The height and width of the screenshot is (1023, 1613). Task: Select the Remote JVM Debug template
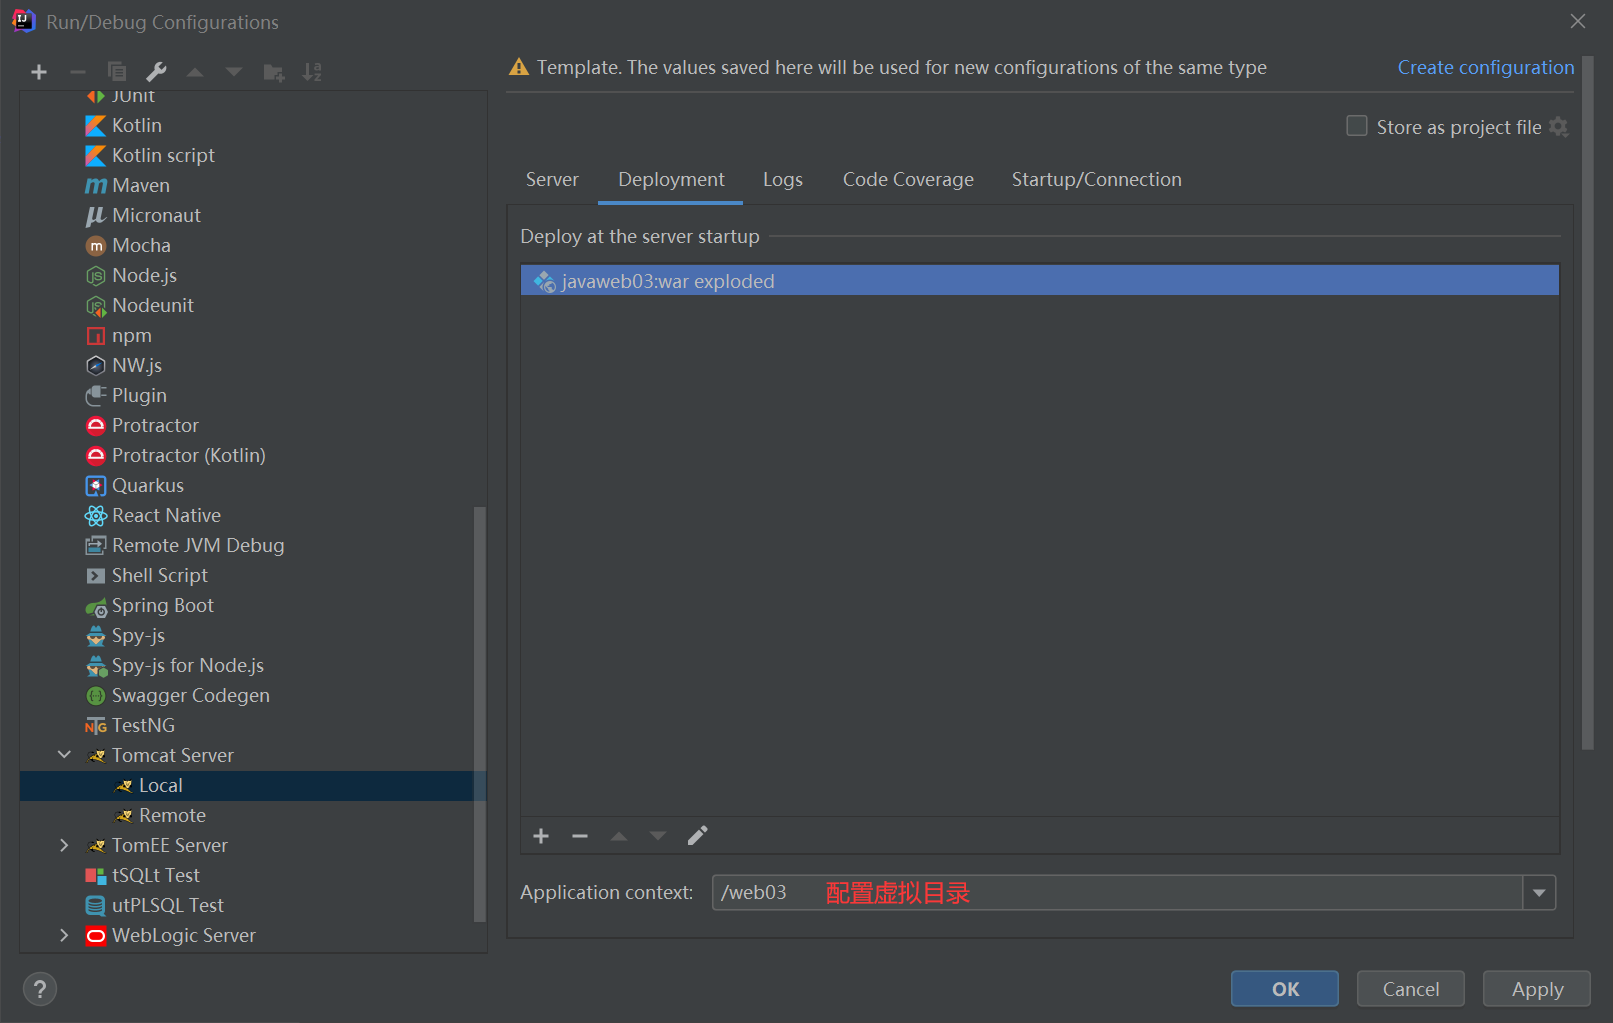tap(253, 545)
